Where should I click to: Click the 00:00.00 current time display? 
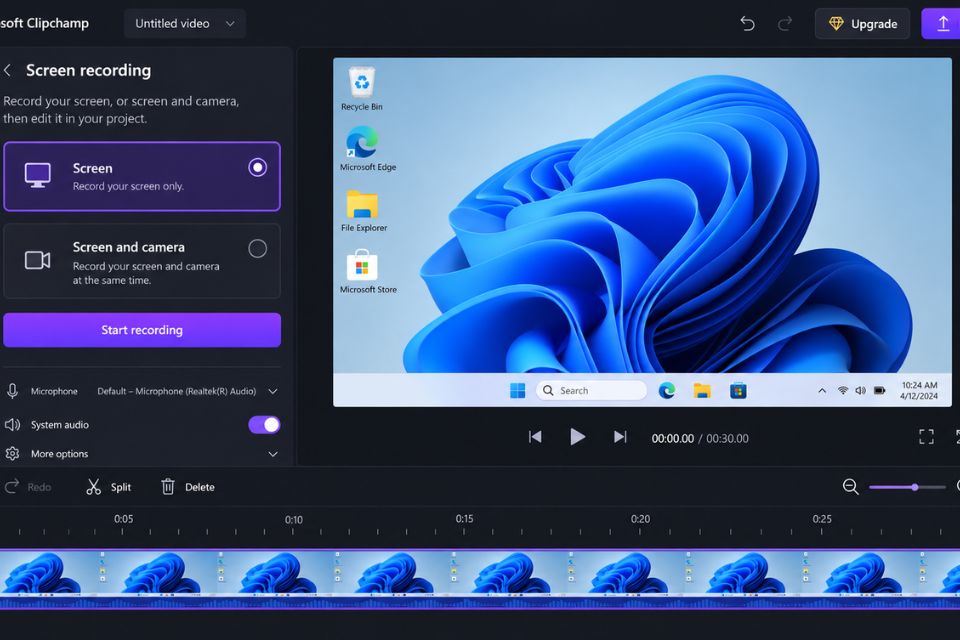click(x=672, y=439)
